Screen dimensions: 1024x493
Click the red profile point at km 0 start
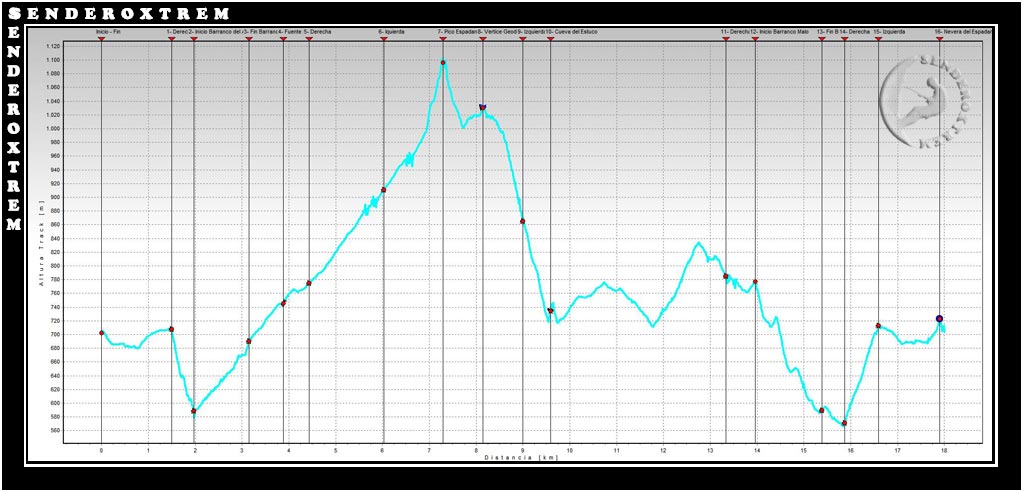click(101, 332)
